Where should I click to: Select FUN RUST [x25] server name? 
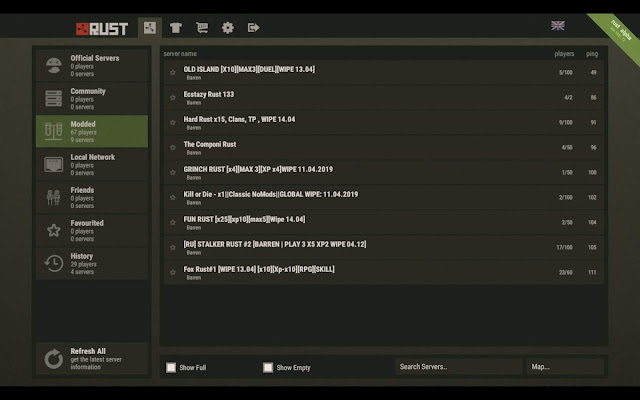[244, 219]
